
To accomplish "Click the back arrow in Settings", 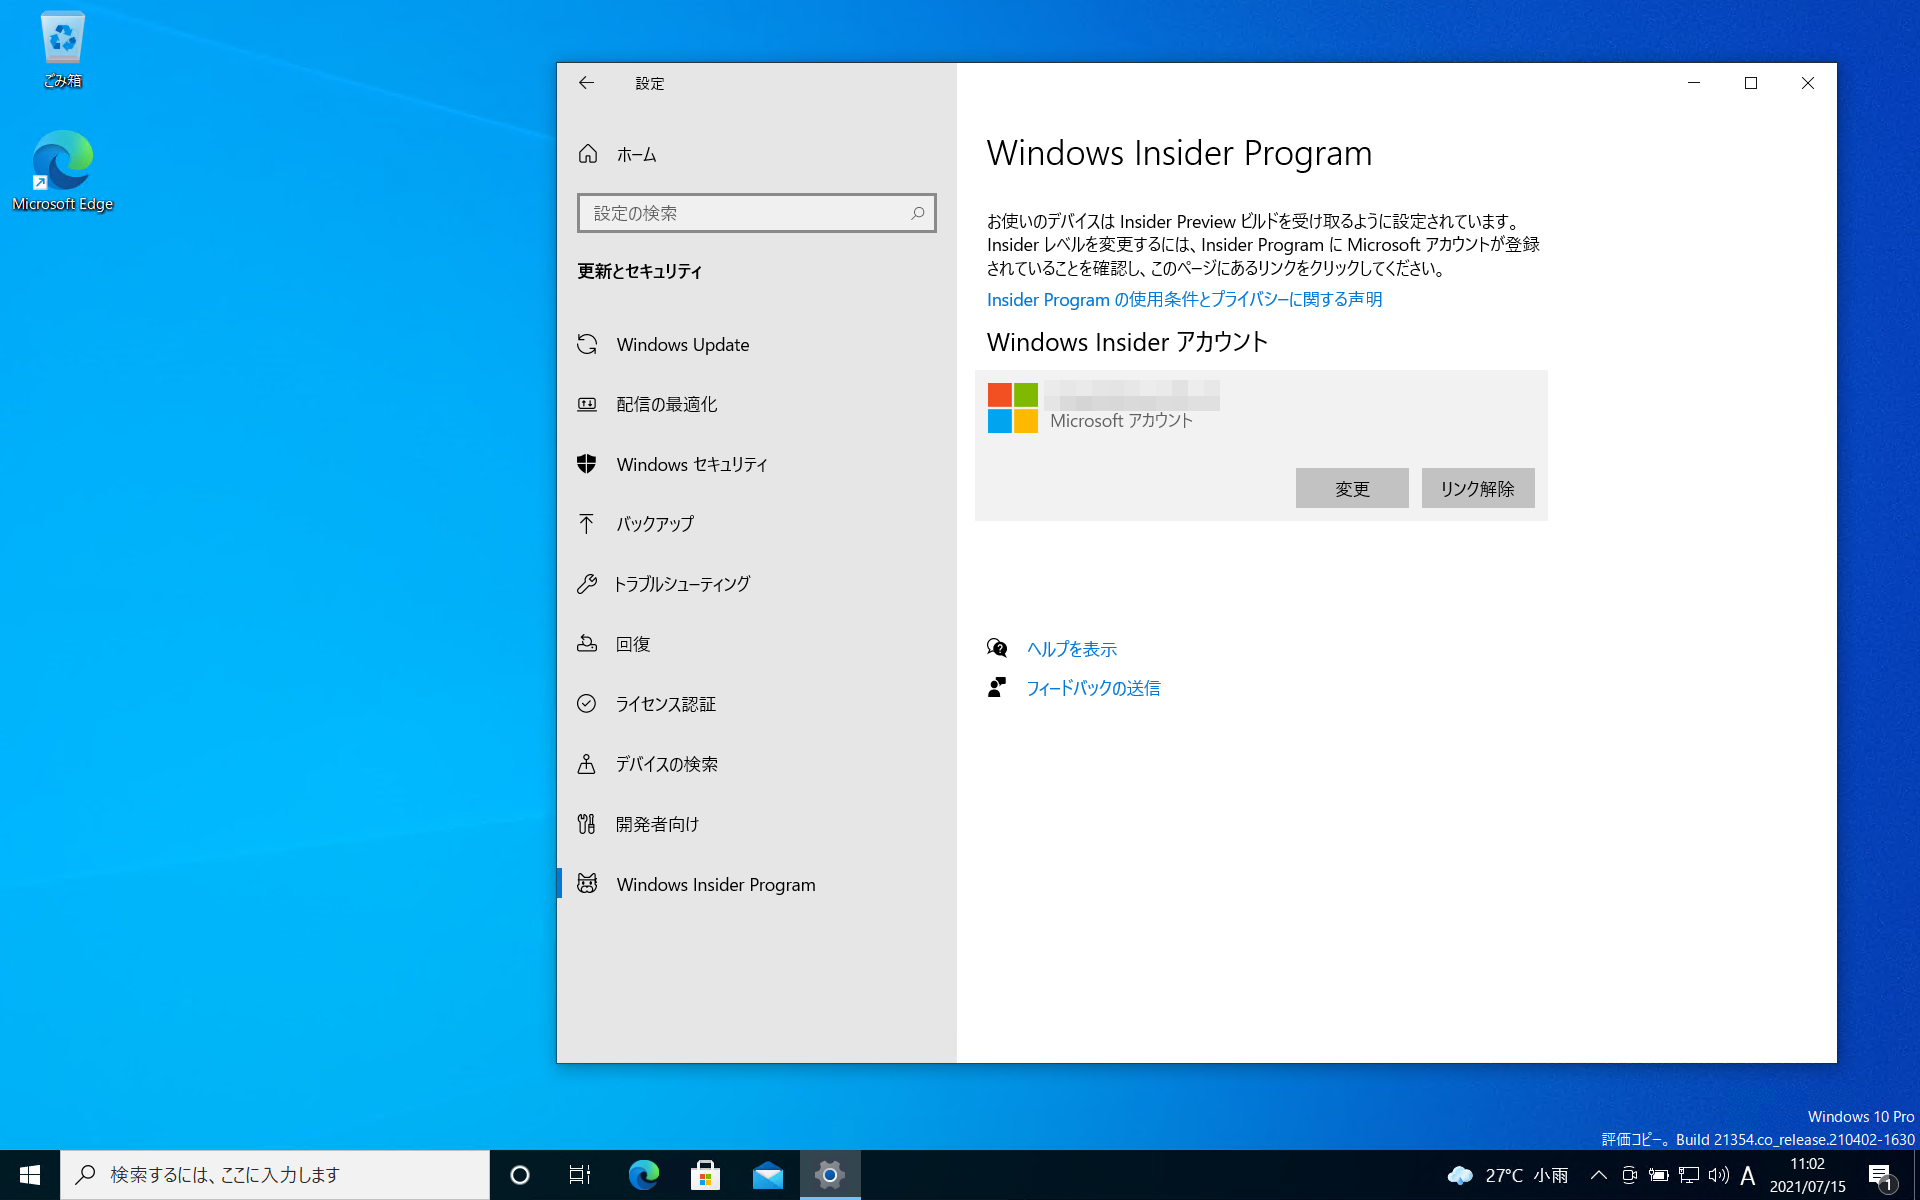I will tap(586, 83).
